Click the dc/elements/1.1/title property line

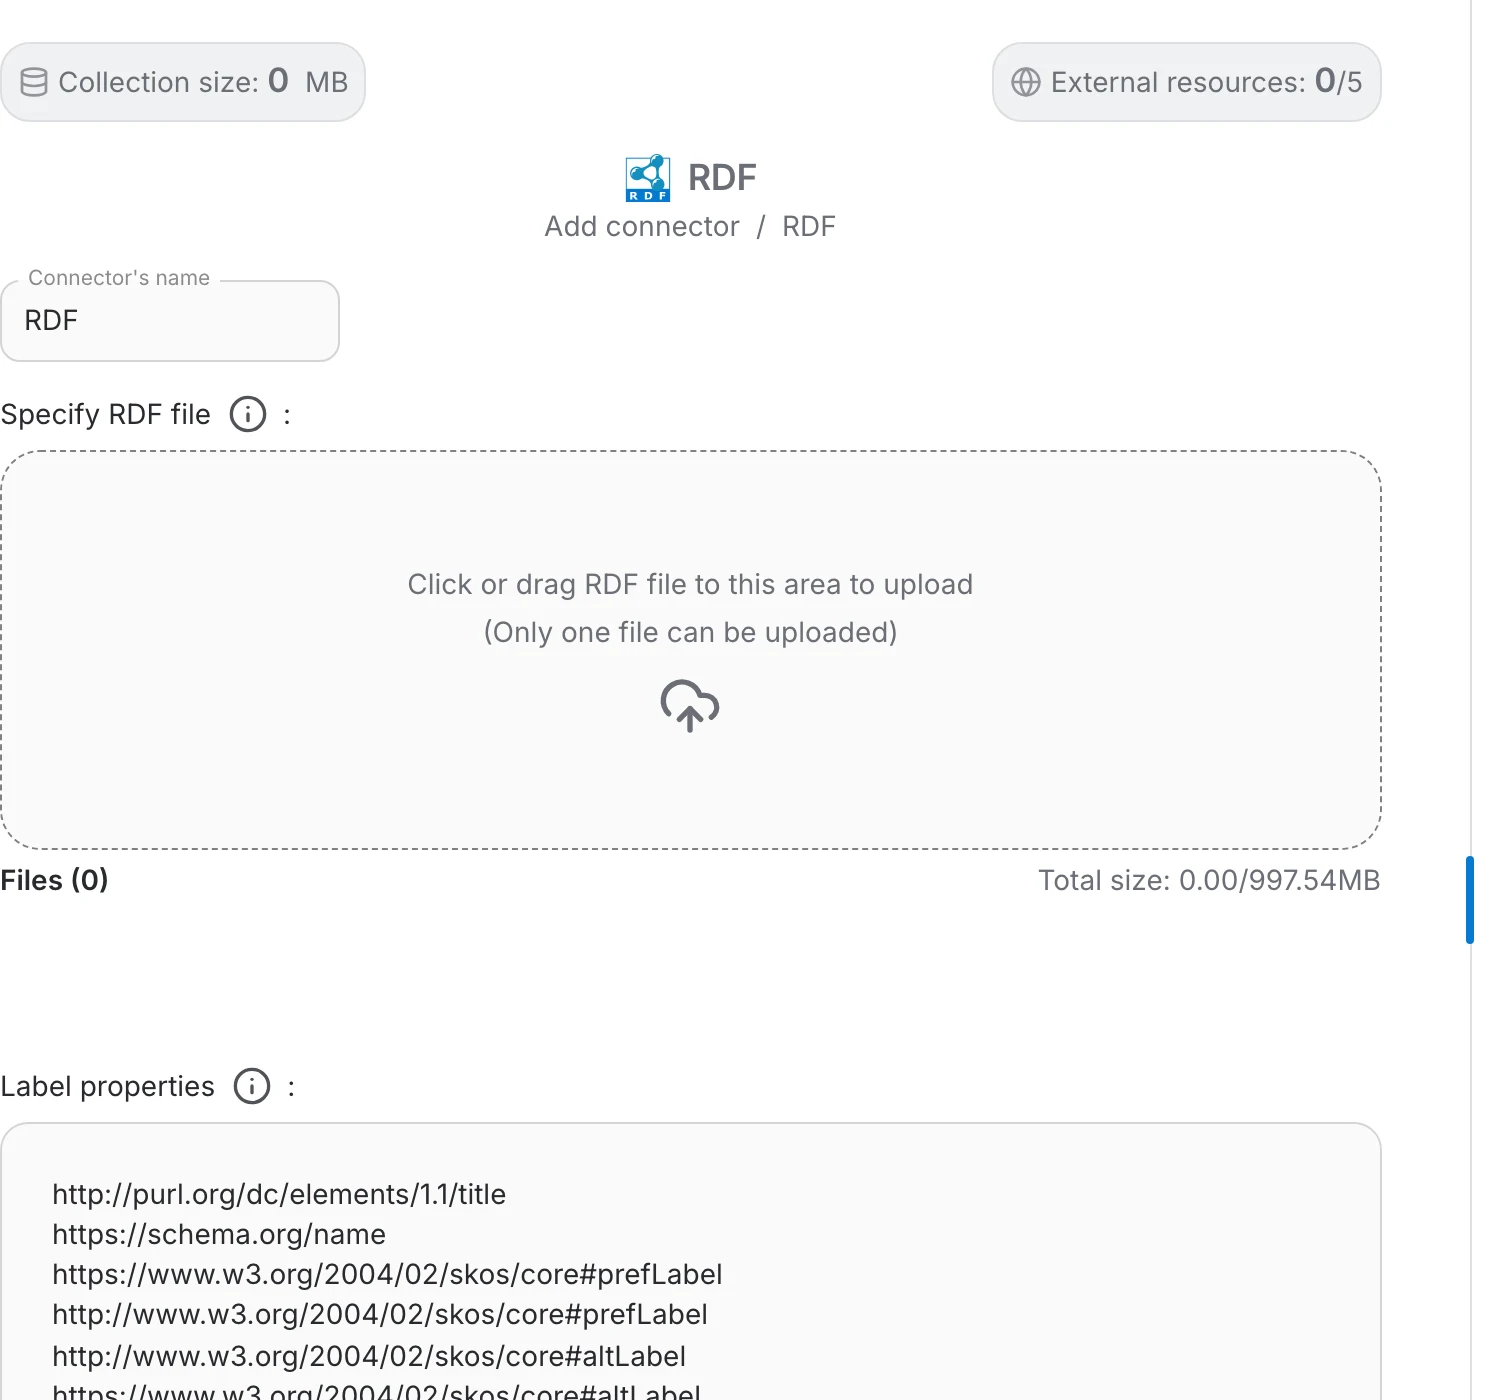pyautogui.click(x=279, y=1194)
